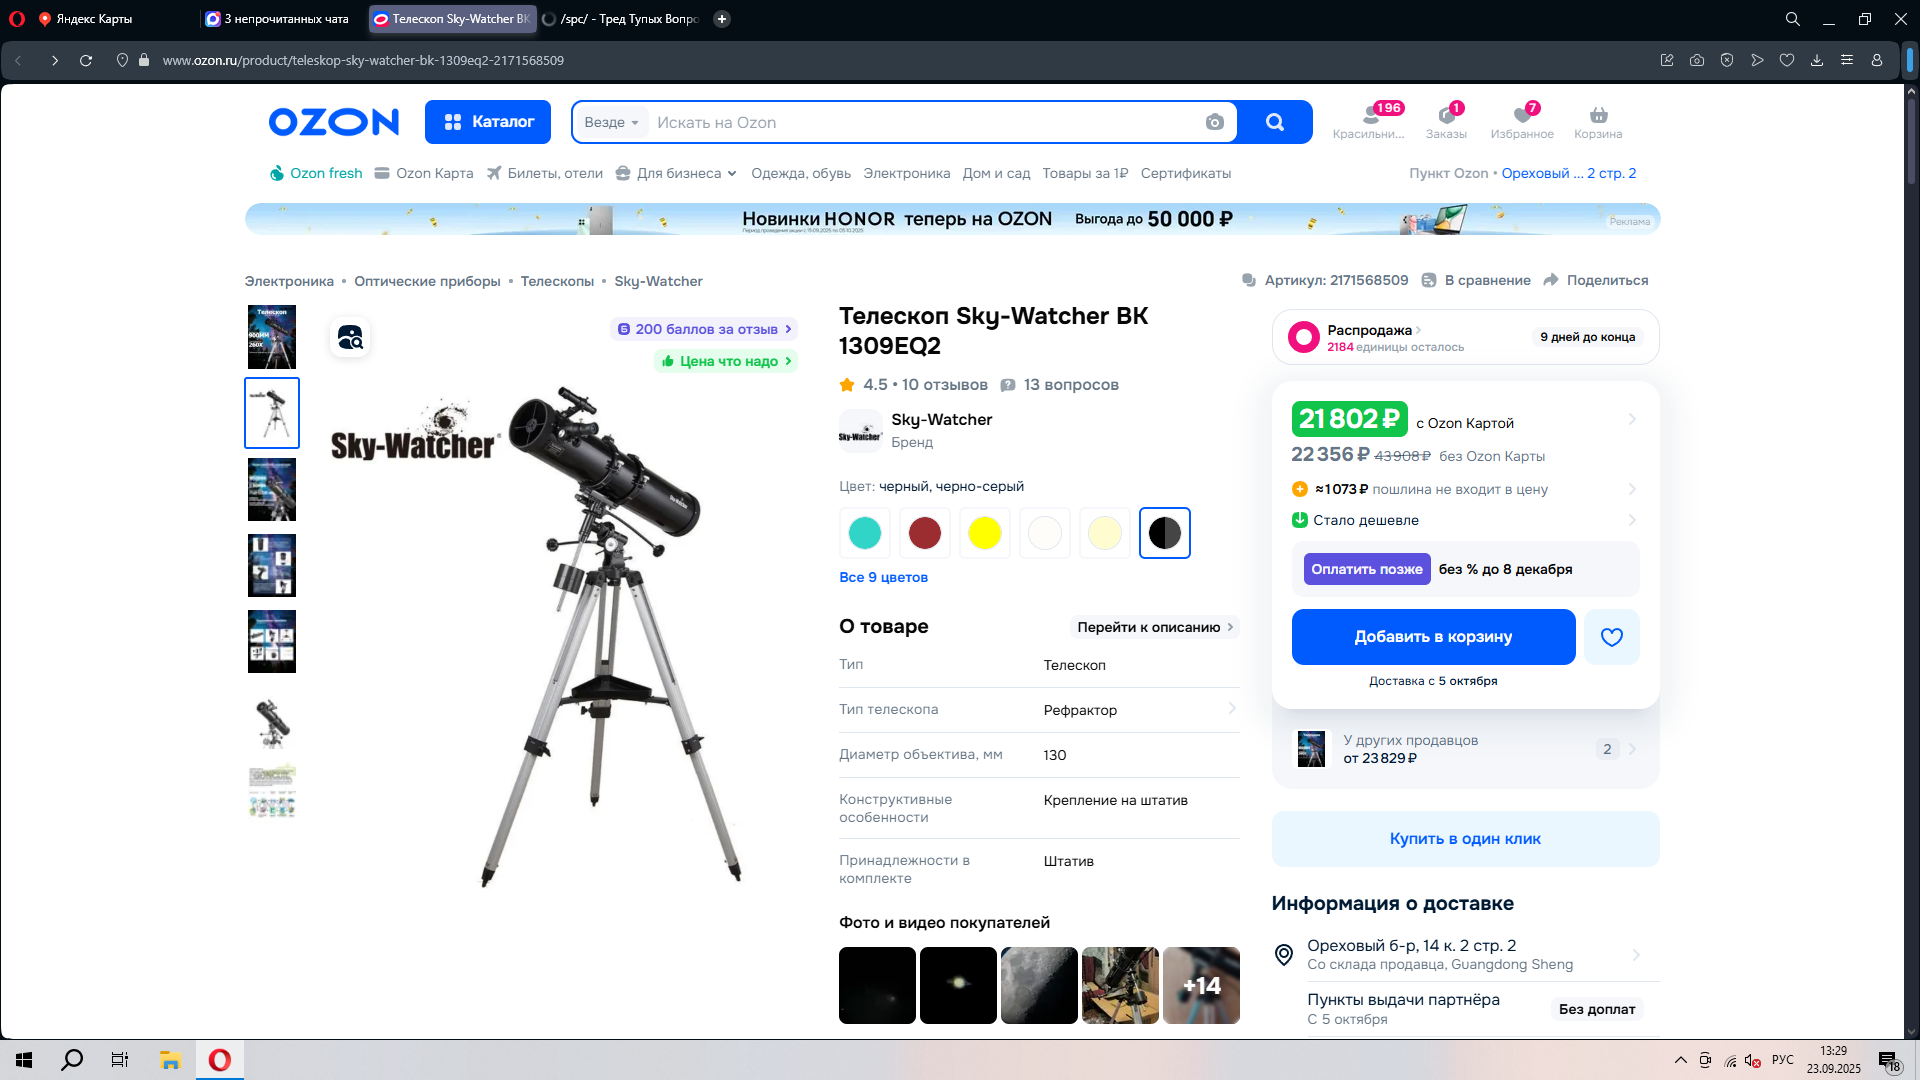Click the camera image search icon
Screen dimensions: 1920x1080
pos(1214,122)
